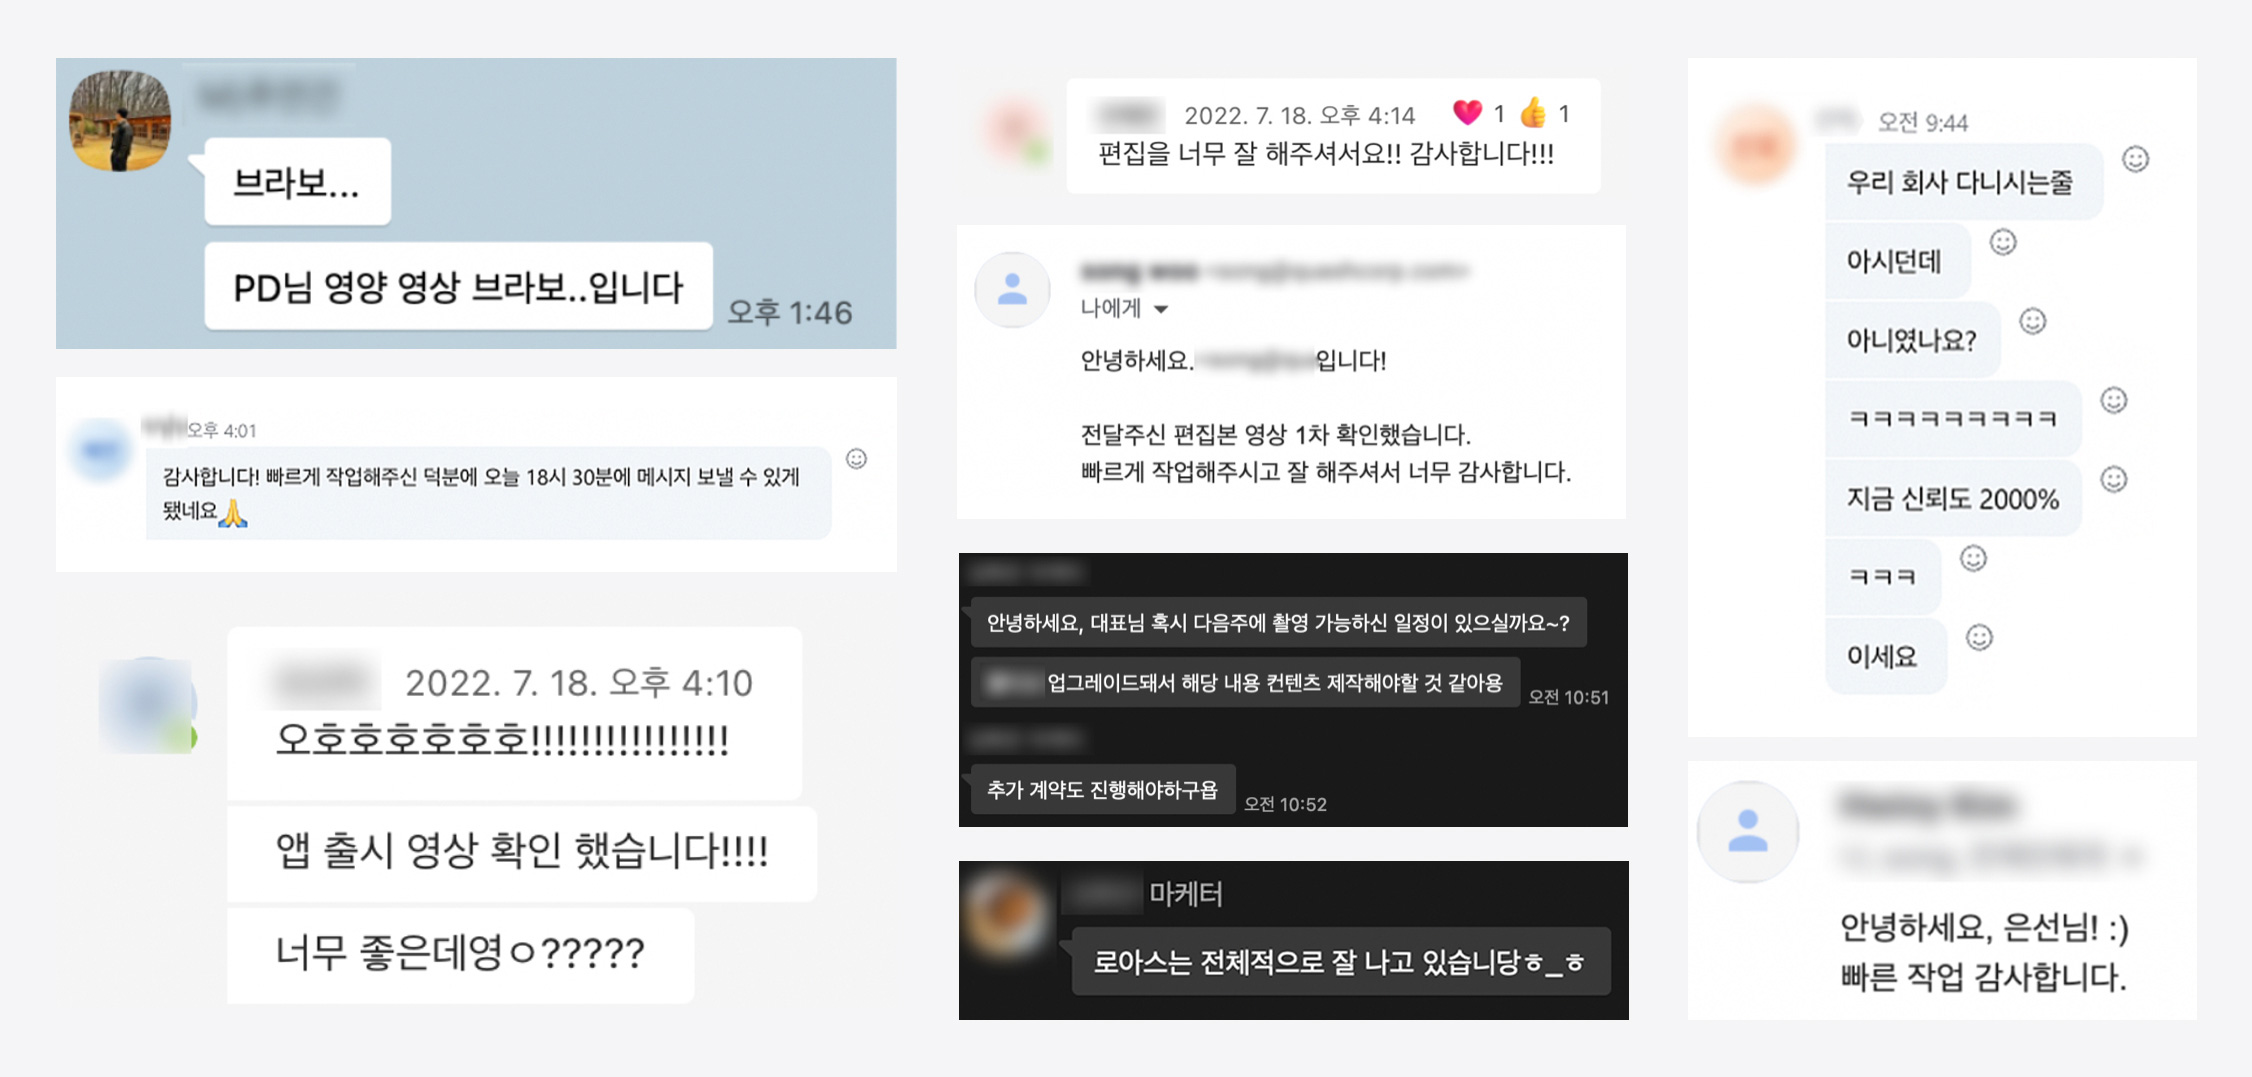Toggle the thumbs-up reaction on 편집 message

coord(1533,113)
